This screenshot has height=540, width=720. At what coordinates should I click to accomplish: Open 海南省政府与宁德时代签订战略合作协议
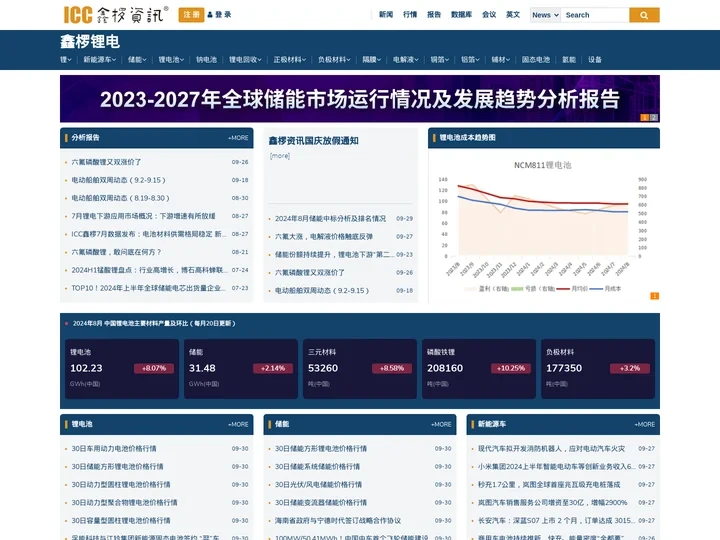(338, 520)
